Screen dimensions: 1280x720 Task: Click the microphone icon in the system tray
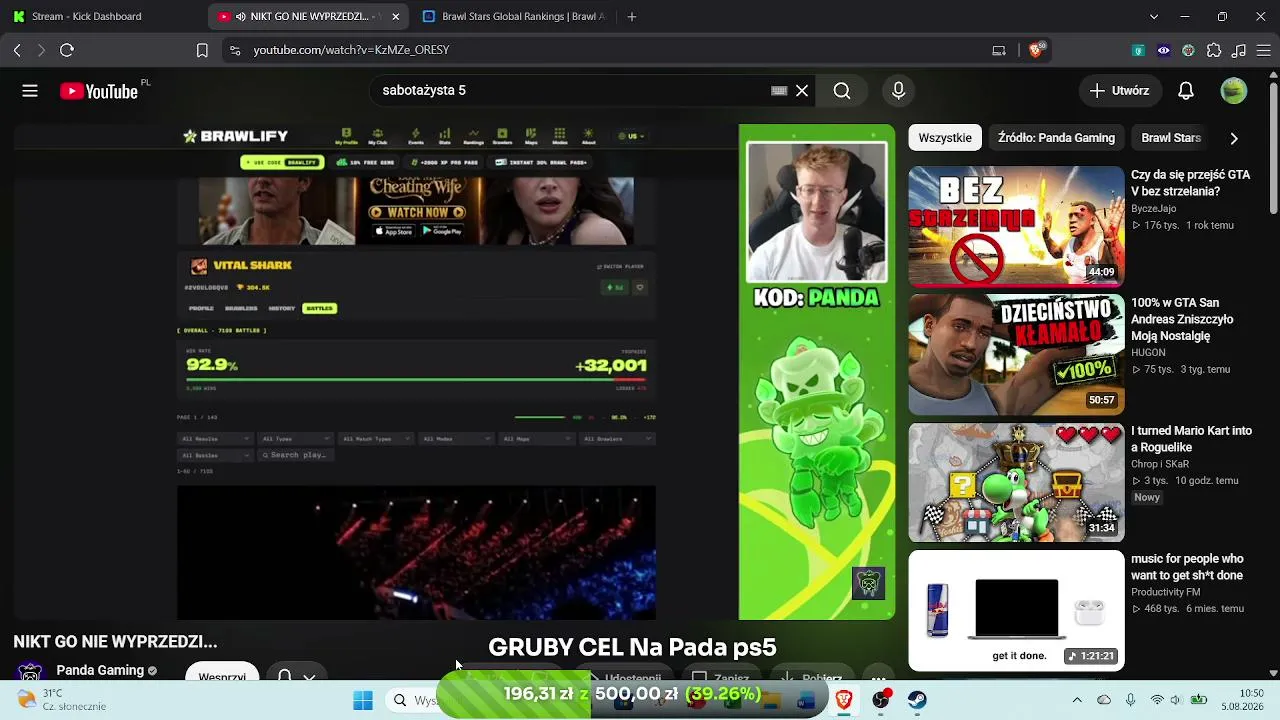(x=1130, y=700)
